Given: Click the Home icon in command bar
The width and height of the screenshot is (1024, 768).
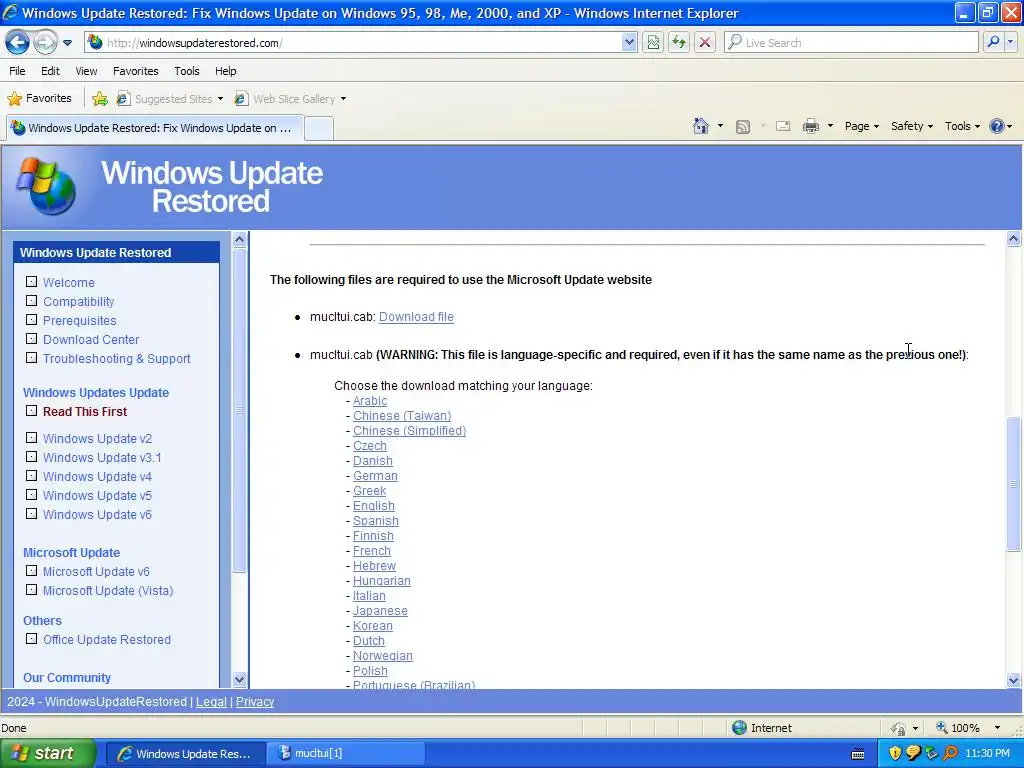Looking at the screenshot, I should pos(701,126).
